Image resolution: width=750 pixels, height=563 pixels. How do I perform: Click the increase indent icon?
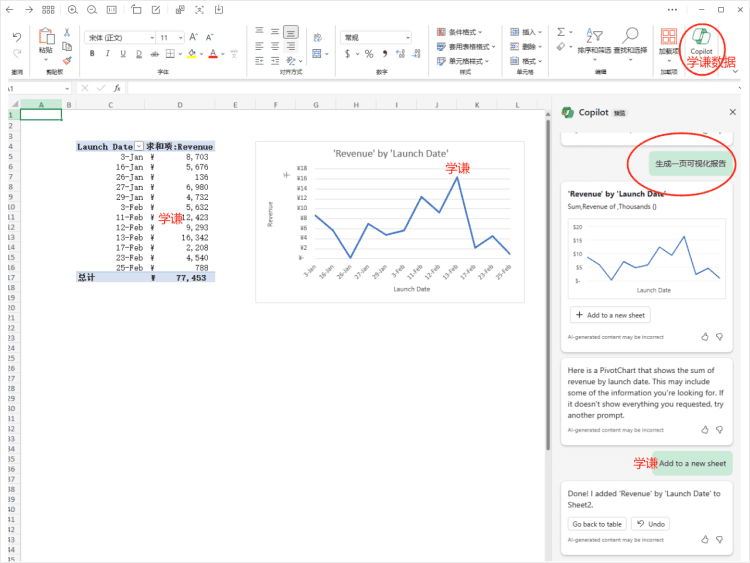pos(275,61)
